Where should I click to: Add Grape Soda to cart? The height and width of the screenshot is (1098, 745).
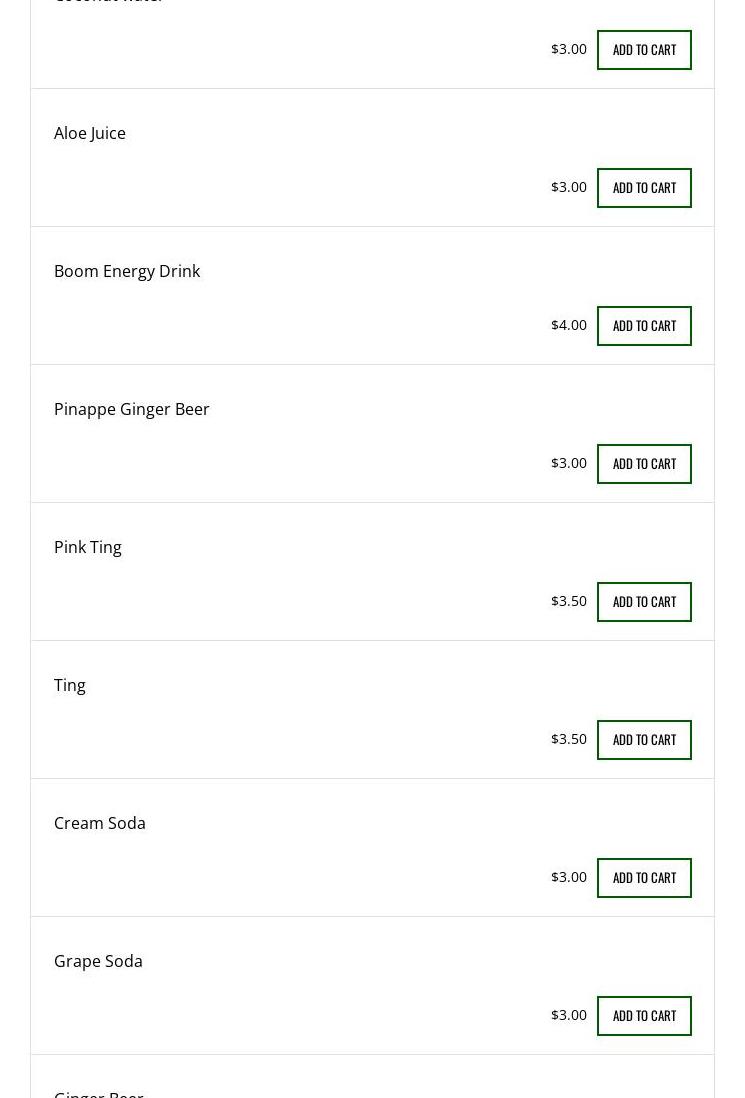[x=644, y=1016]
